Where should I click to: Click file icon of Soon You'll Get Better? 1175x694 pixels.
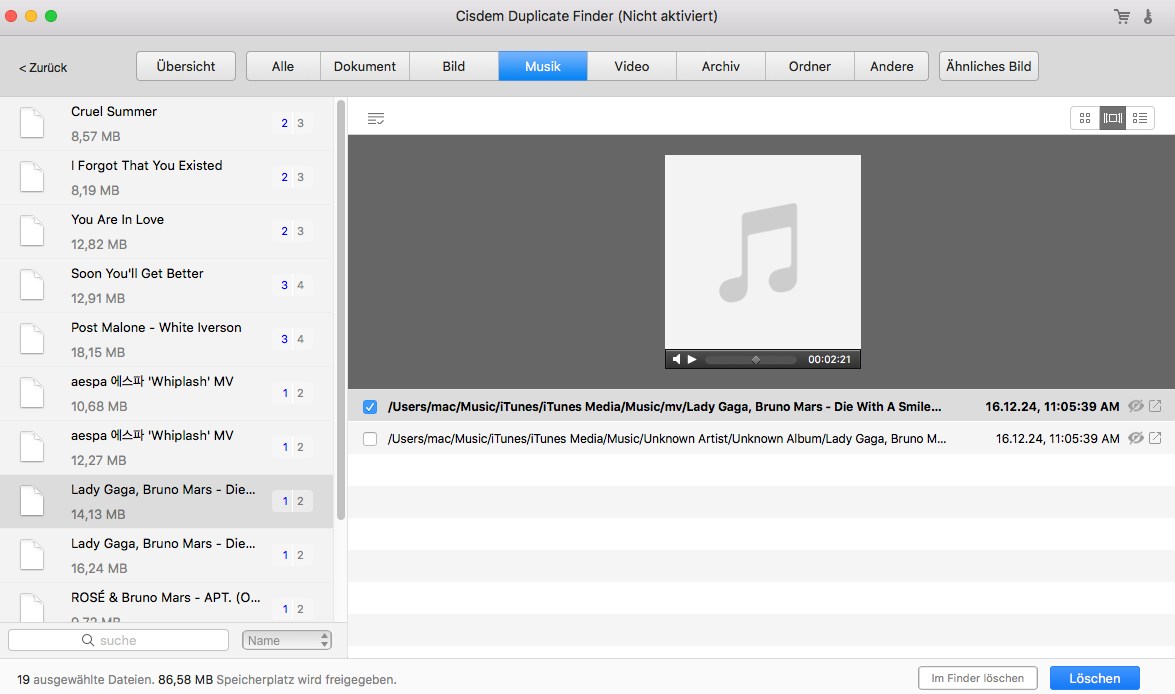[x=31, y=285]
